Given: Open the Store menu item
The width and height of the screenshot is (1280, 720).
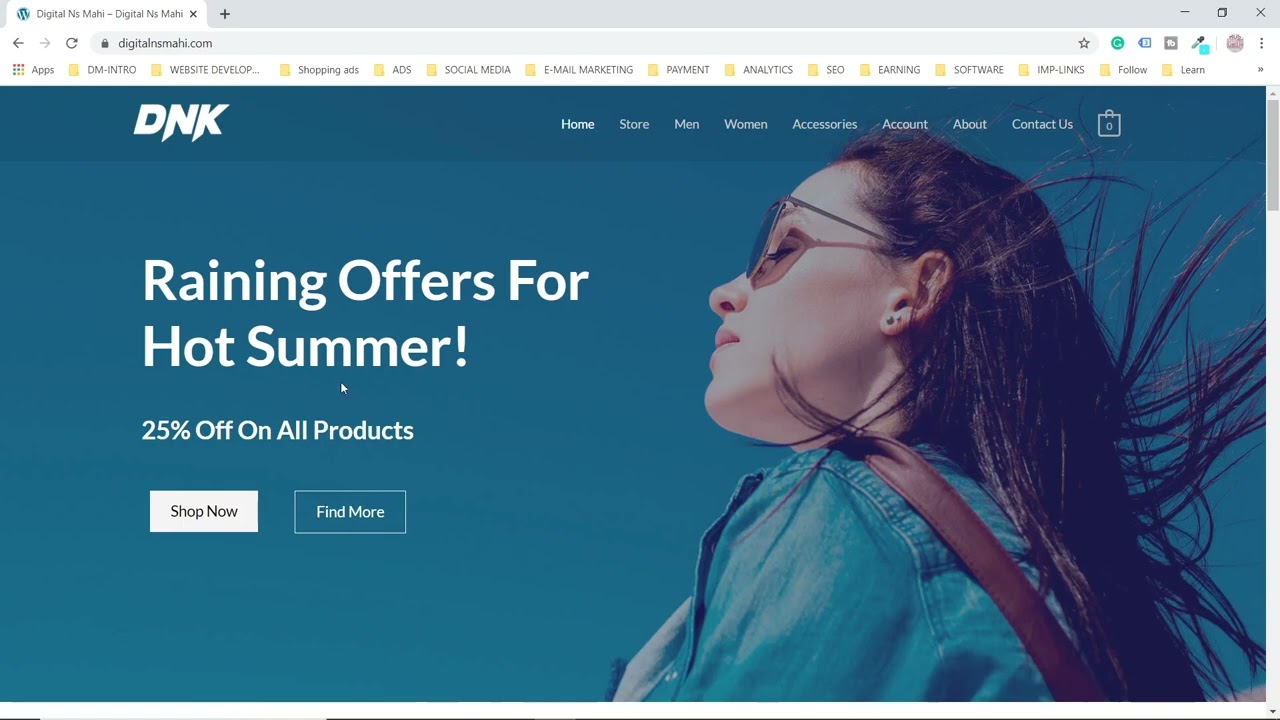Looking at the screenshot, I should click(x=634, y=124).
